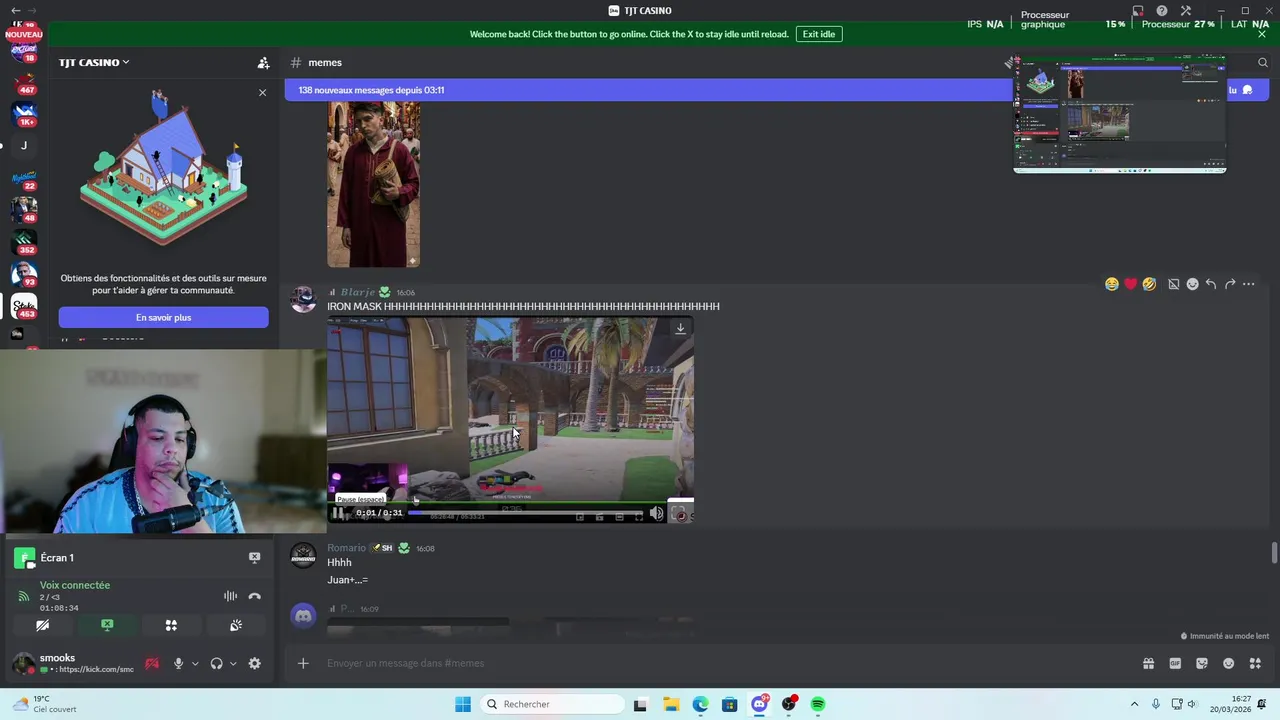This screenshot has height=720, width=1280.
Task: Expand microphone input options chevron
Action: pyautogui.click(x=195, y=663)
